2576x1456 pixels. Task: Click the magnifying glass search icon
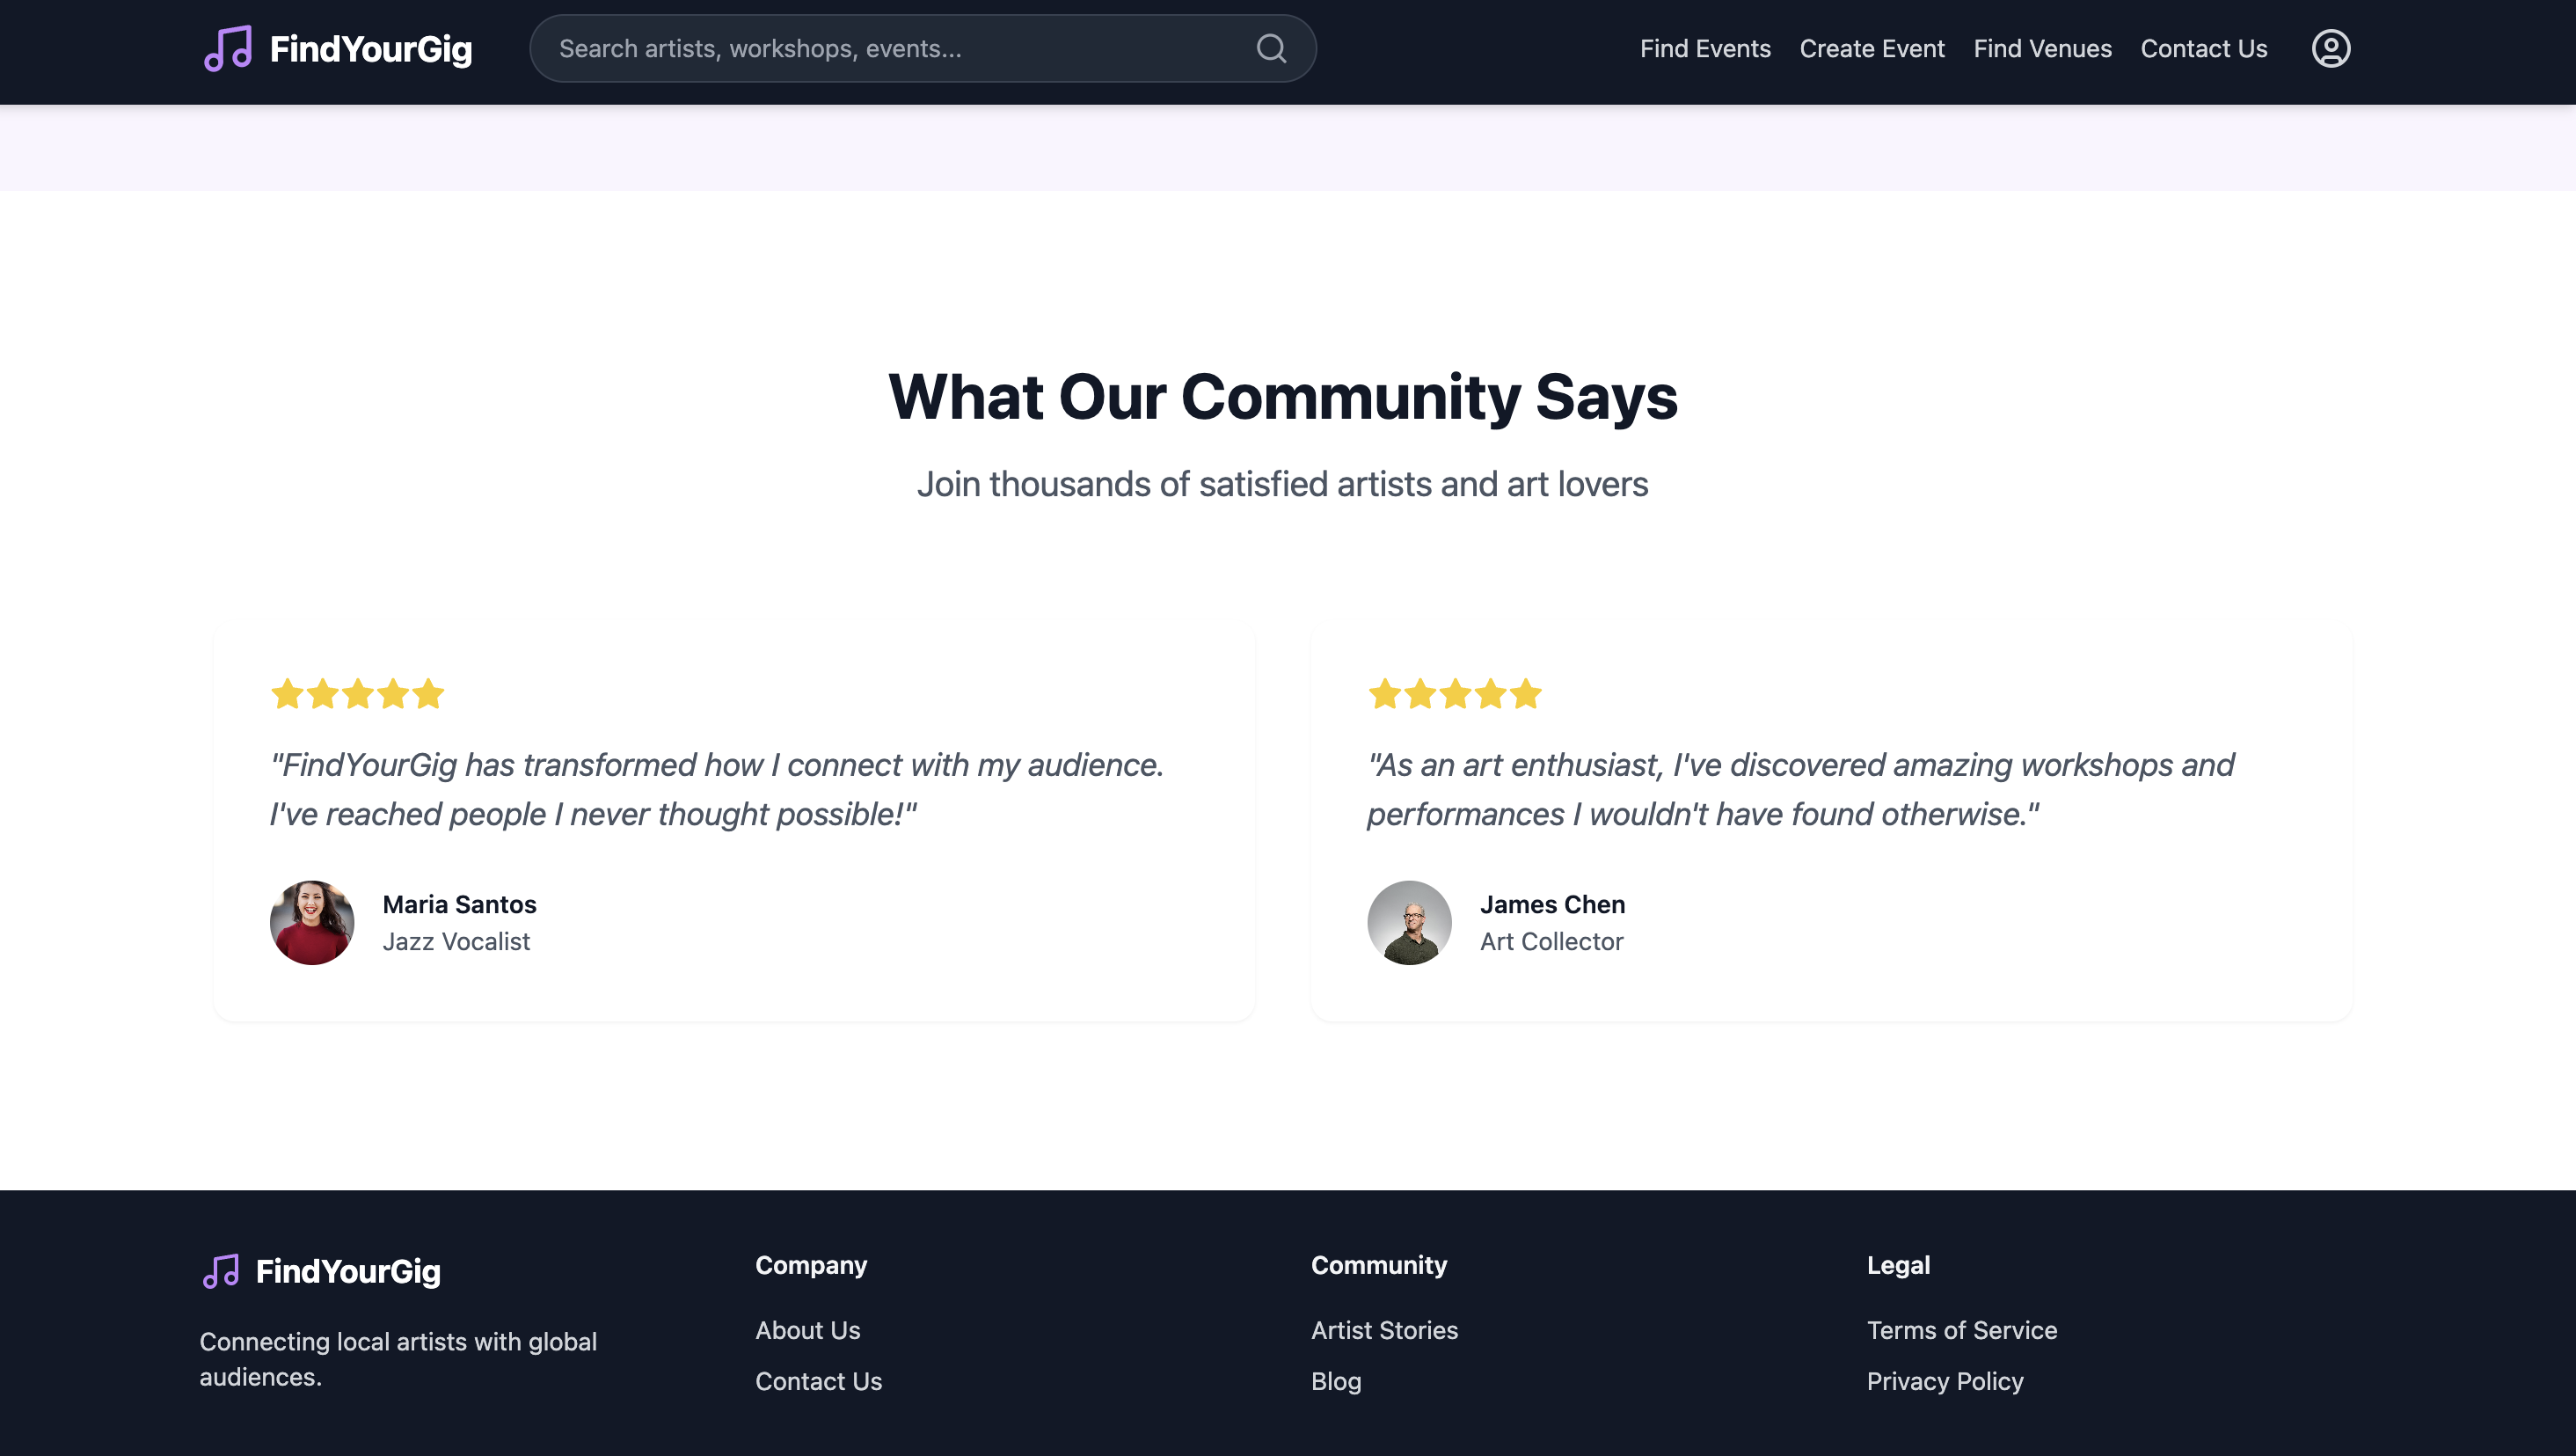1271,48
